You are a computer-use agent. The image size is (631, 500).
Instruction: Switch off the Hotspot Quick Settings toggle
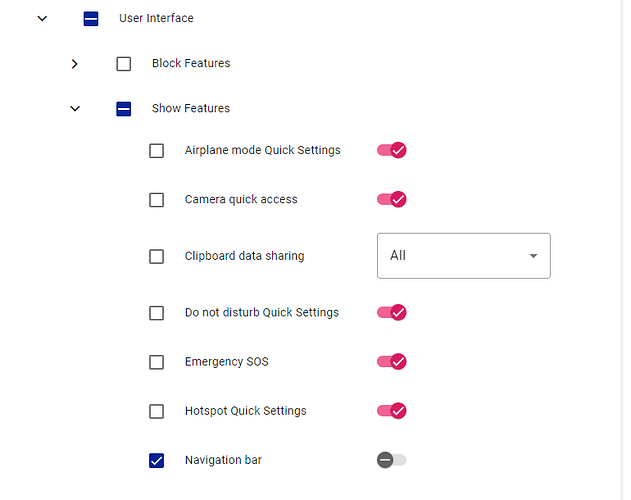(x=392, y=411)
